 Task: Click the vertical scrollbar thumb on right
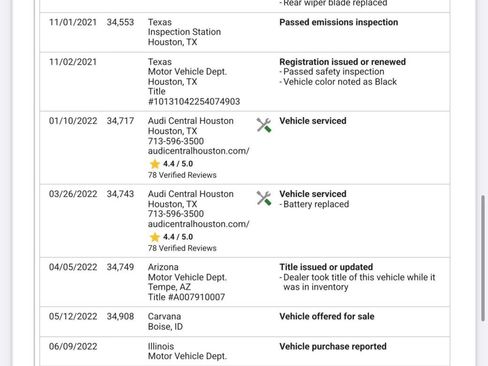[x=483, y=258]
